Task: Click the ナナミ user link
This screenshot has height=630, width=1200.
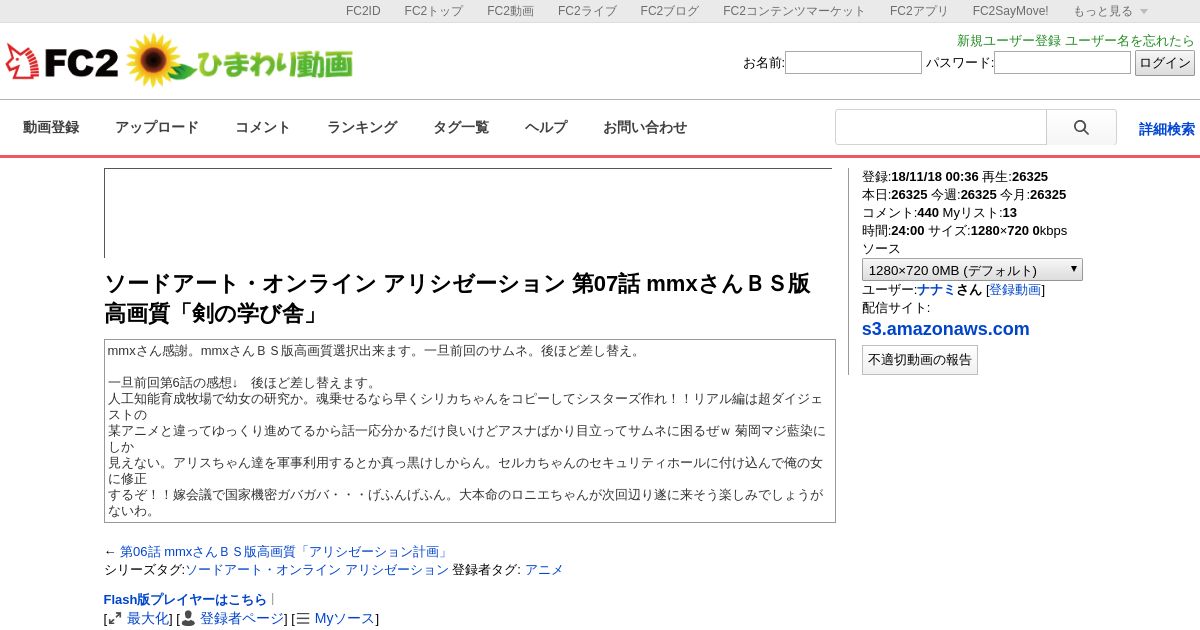Action: point(937,289)
